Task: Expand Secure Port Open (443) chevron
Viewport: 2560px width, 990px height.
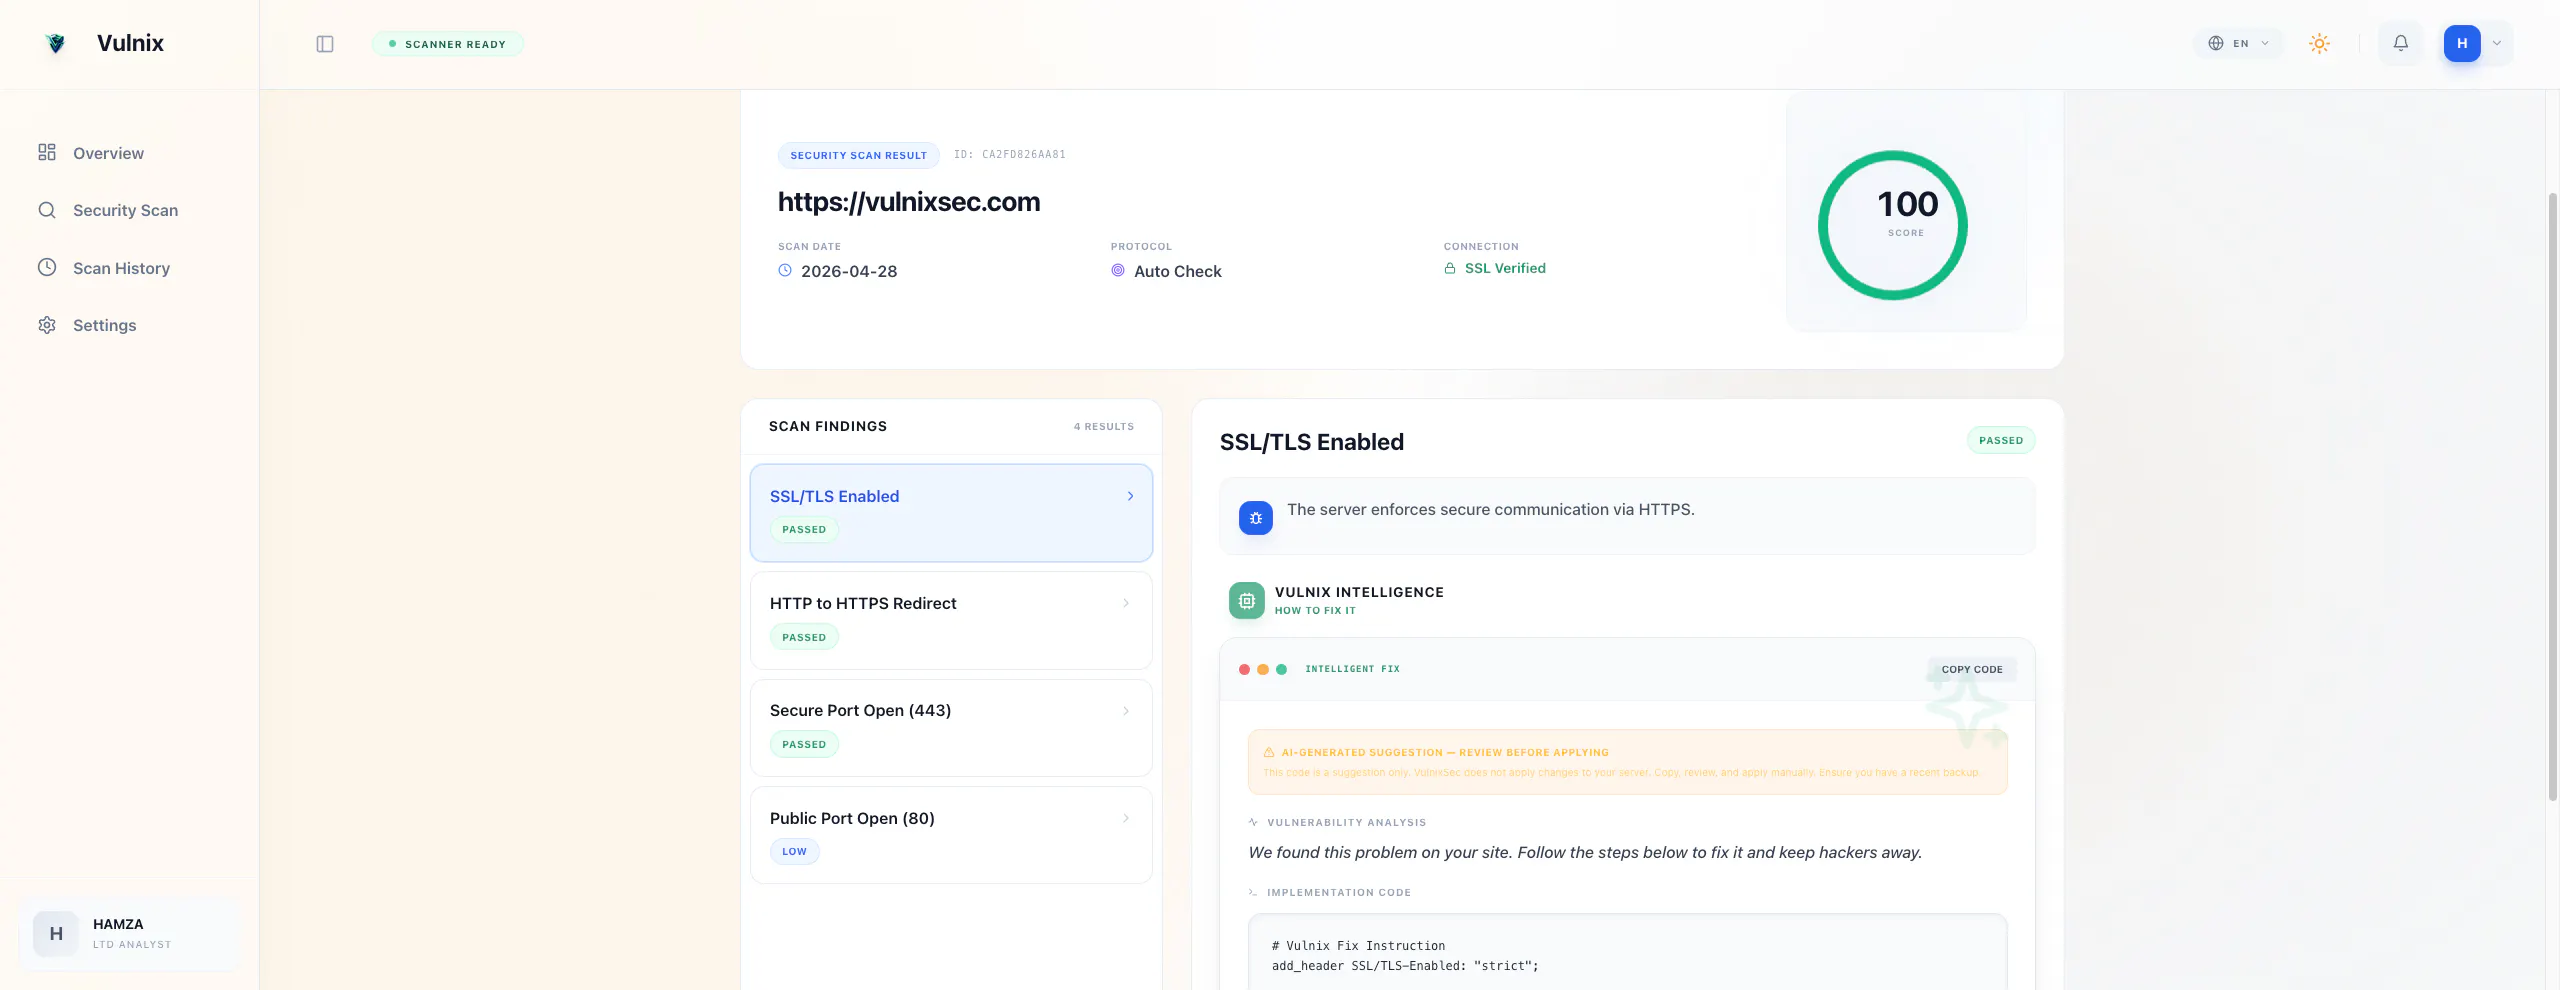Action: [x=1126, y=711]
